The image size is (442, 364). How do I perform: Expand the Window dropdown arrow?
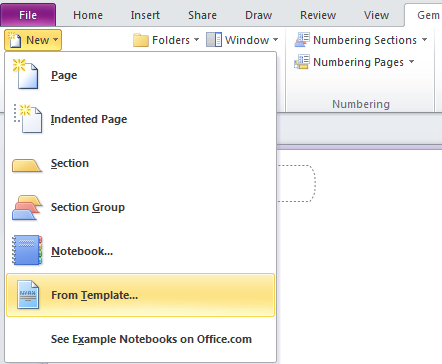click(275, 40)
